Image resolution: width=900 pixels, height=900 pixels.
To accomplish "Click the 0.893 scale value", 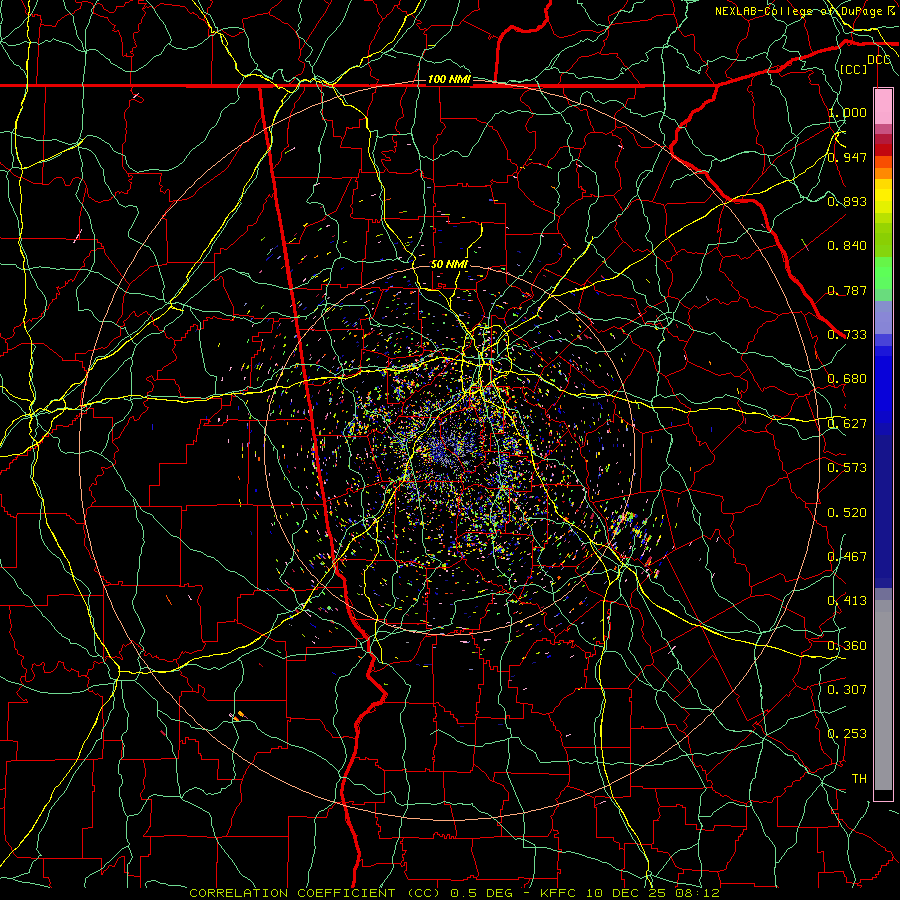I will click(x=847, y=201).
